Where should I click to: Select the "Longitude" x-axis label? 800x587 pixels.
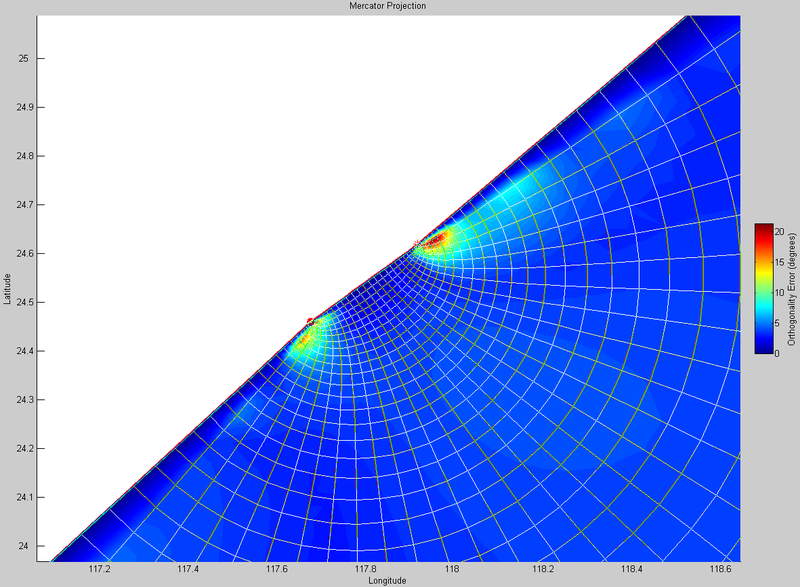(387, 580)
